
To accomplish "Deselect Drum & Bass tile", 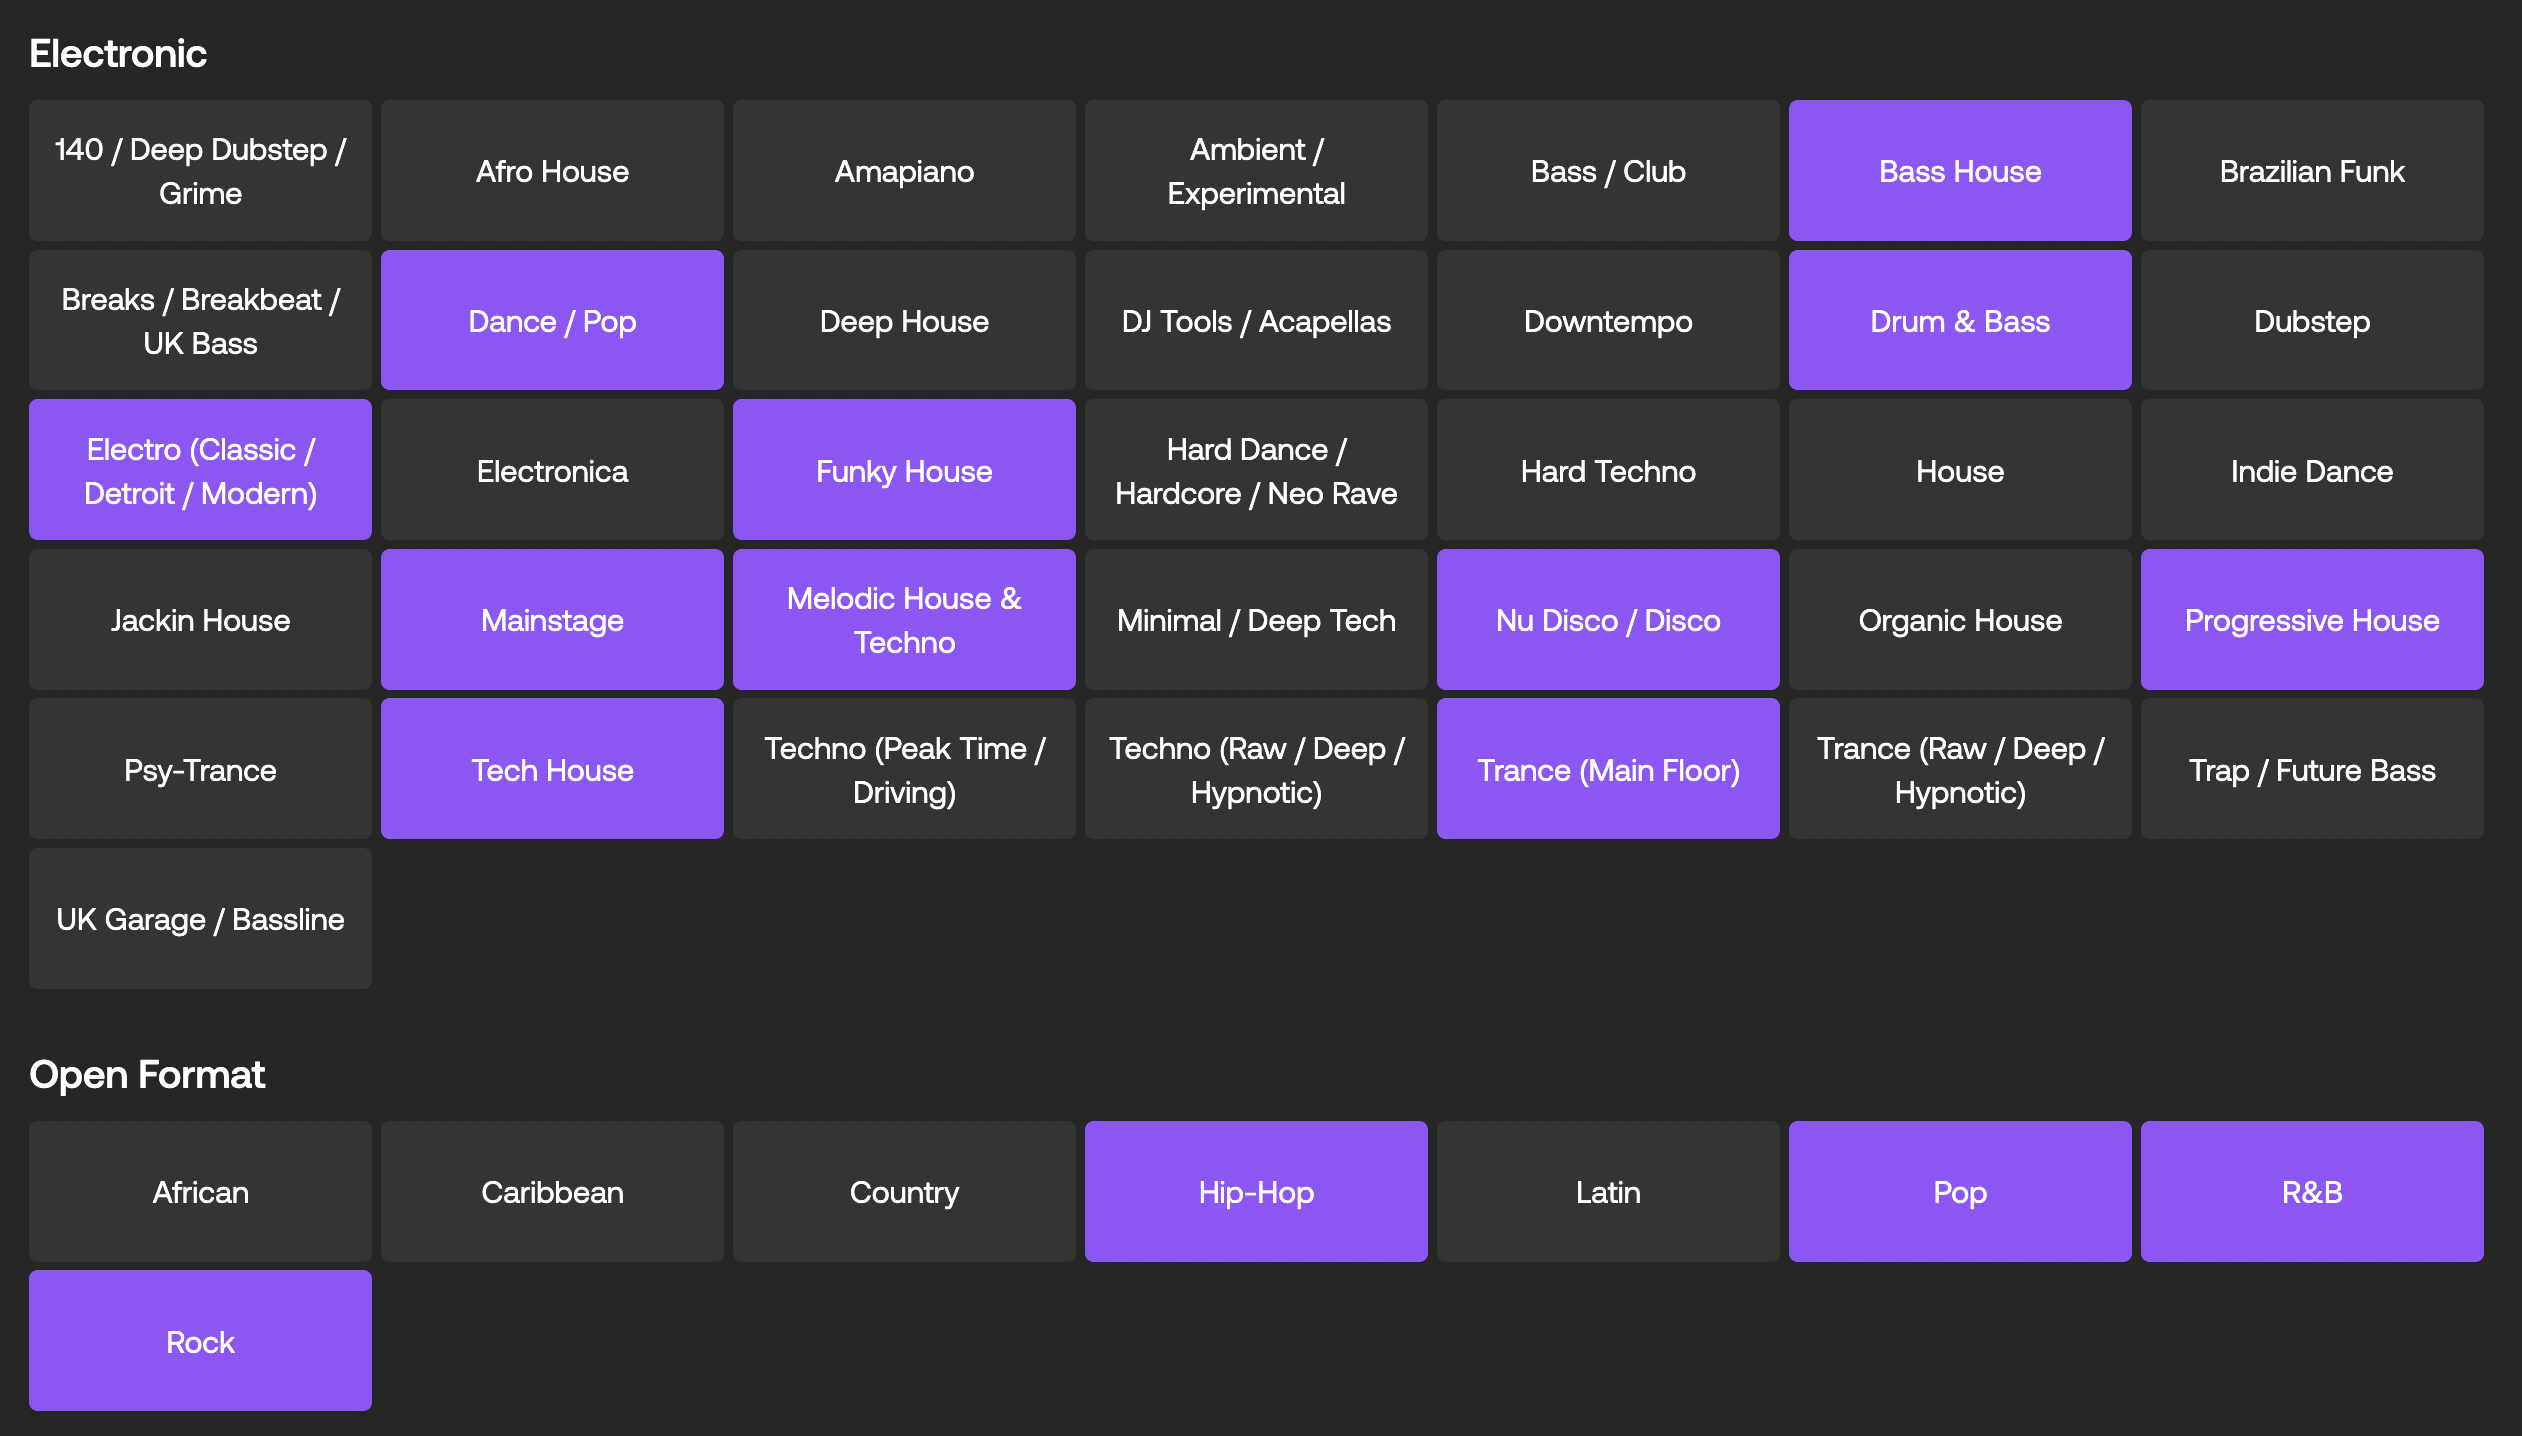I will click(1959, 321).
